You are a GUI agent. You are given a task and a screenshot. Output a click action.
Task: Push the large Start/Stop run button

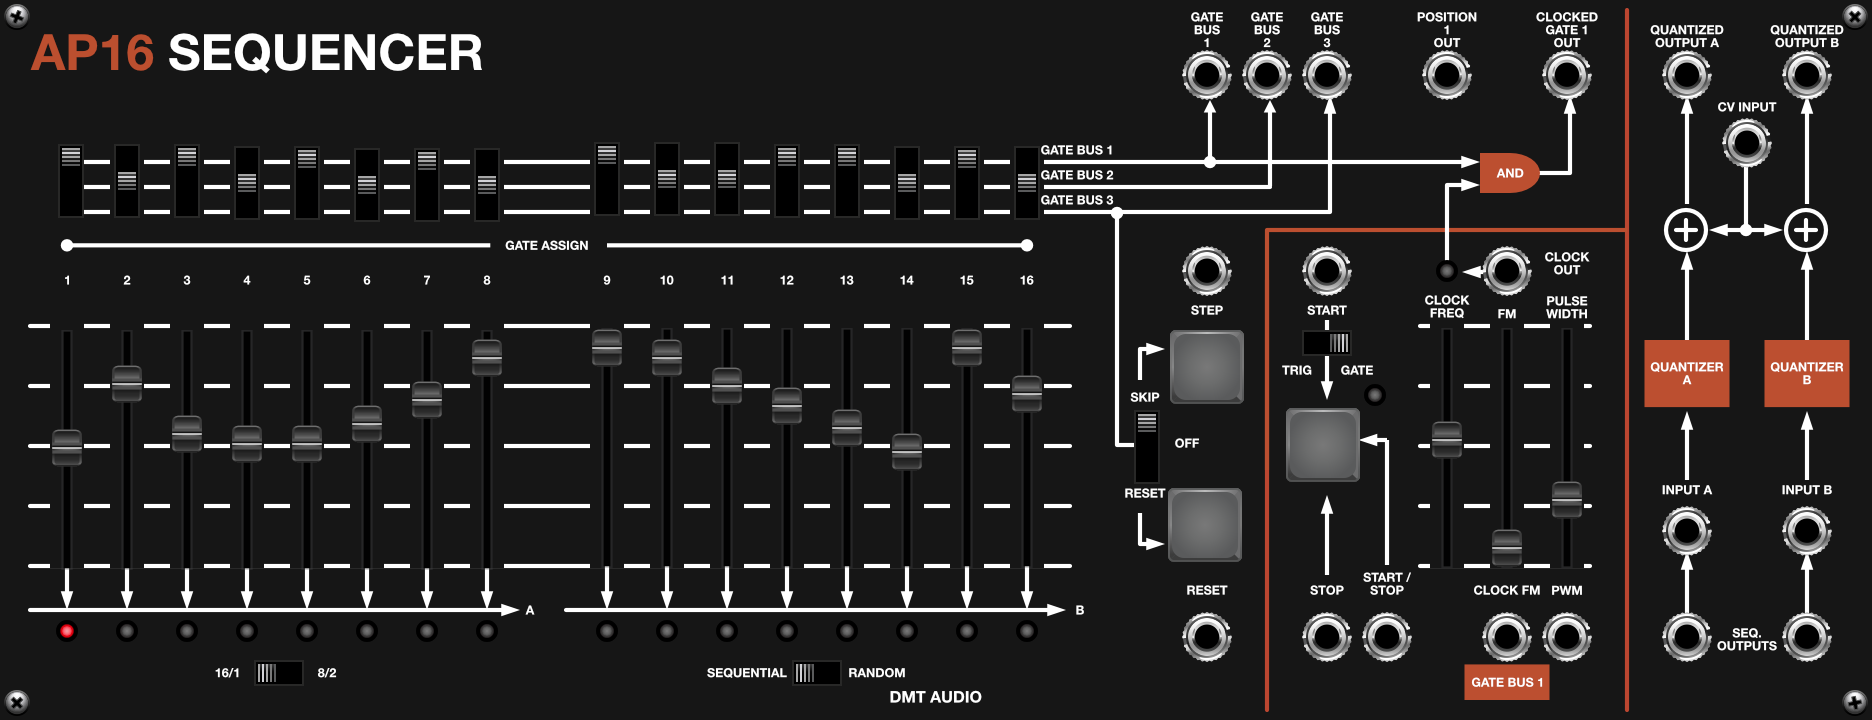point(1323,445)
